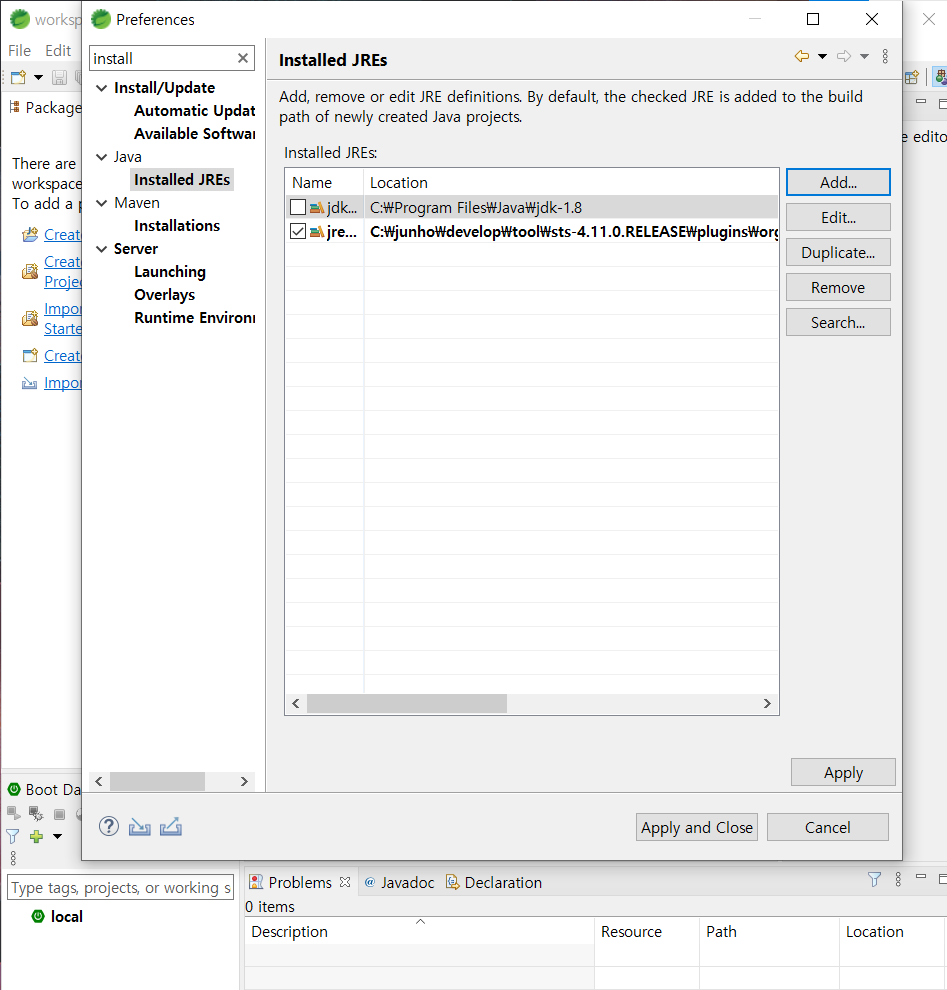Click the Boot Dashboard filter icon
This screenshot has width=947, height=990.
point(13,836)
